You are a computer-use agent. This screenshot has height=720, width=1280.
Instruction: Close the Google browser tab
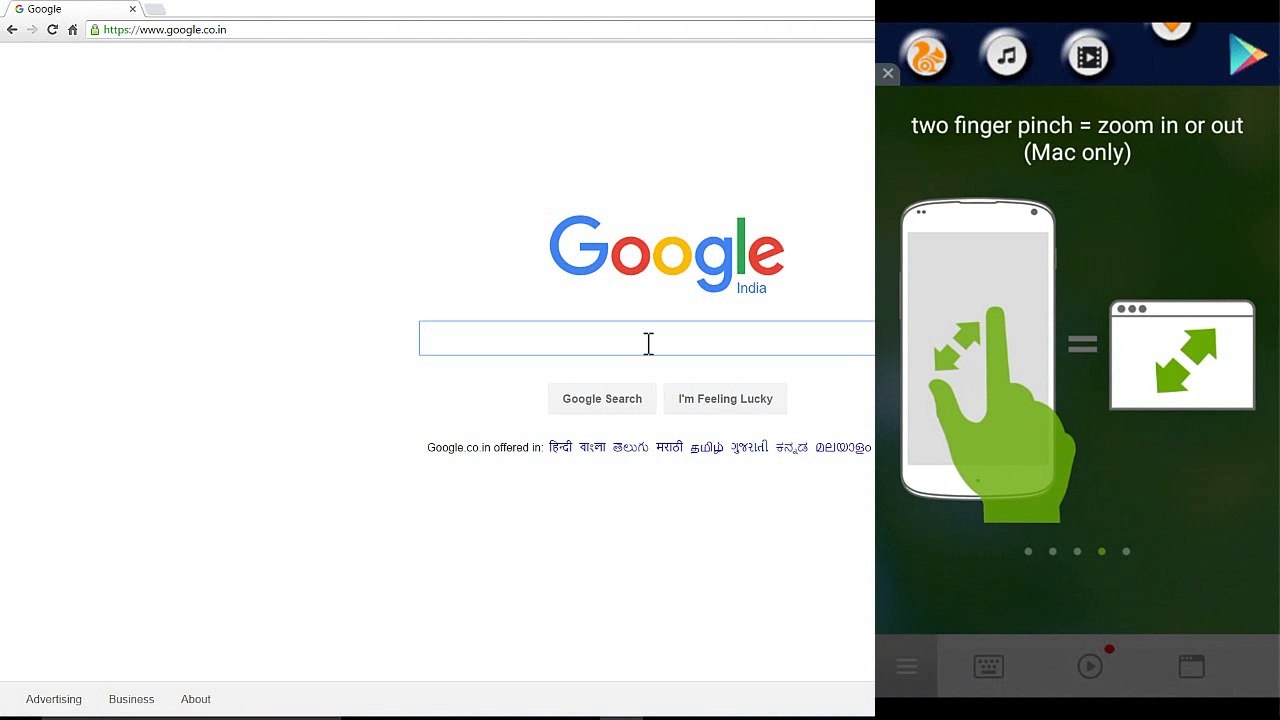coord(132,9)
